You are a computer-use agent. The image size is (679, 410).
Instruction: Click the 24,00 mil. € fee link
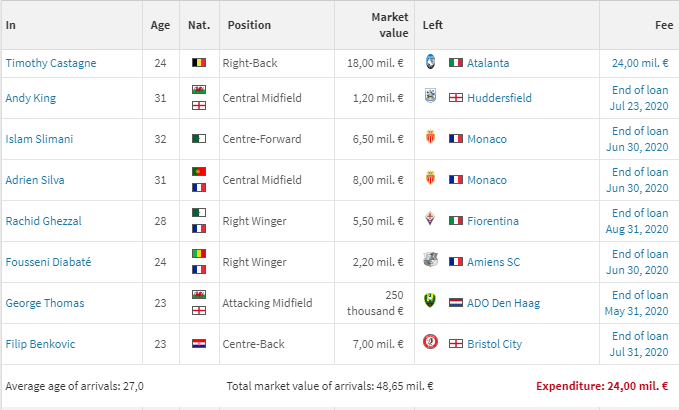pyautogui.click(x=640, y=63)
